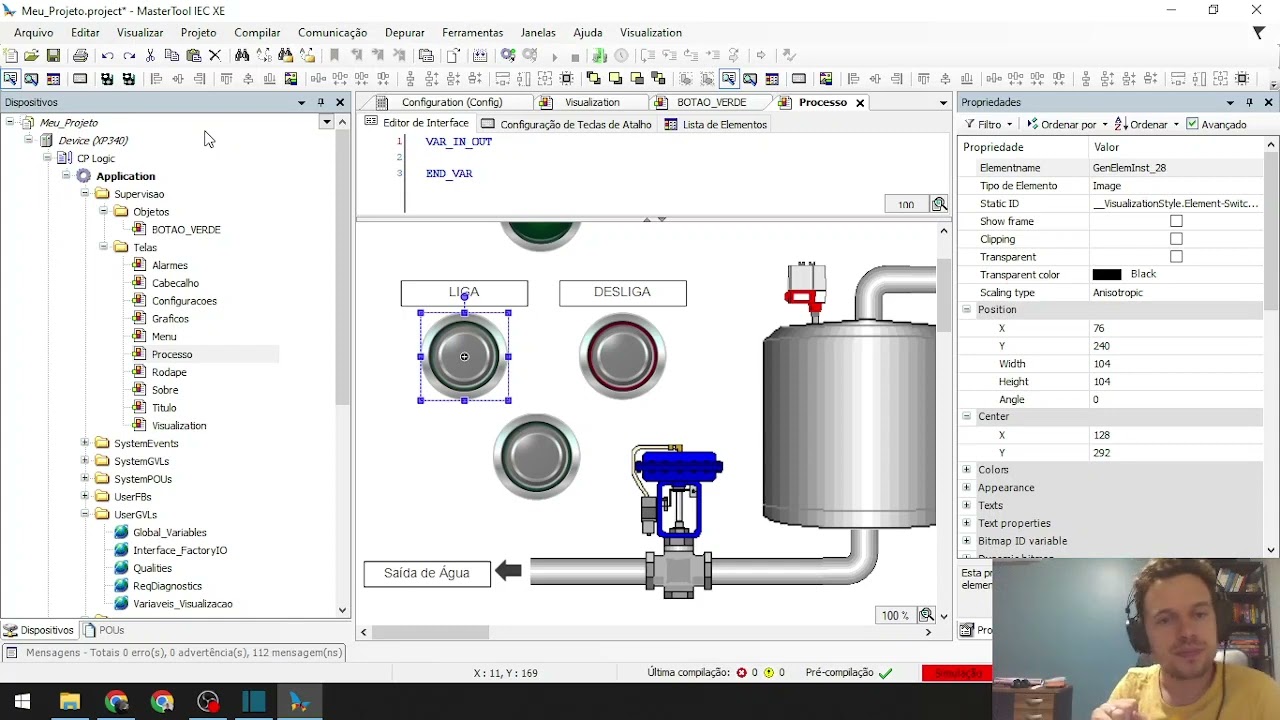
Task: Collapse the Telas folder
Action: point(103,247)
